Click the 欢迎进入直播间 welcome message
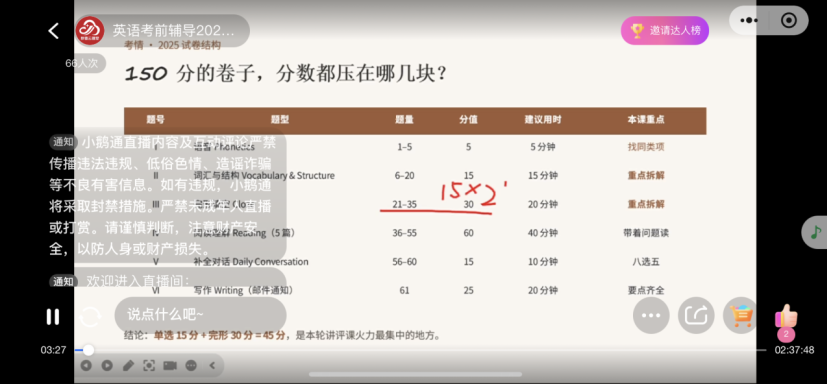This screenshot has width=827, height=384. point(138,281)
